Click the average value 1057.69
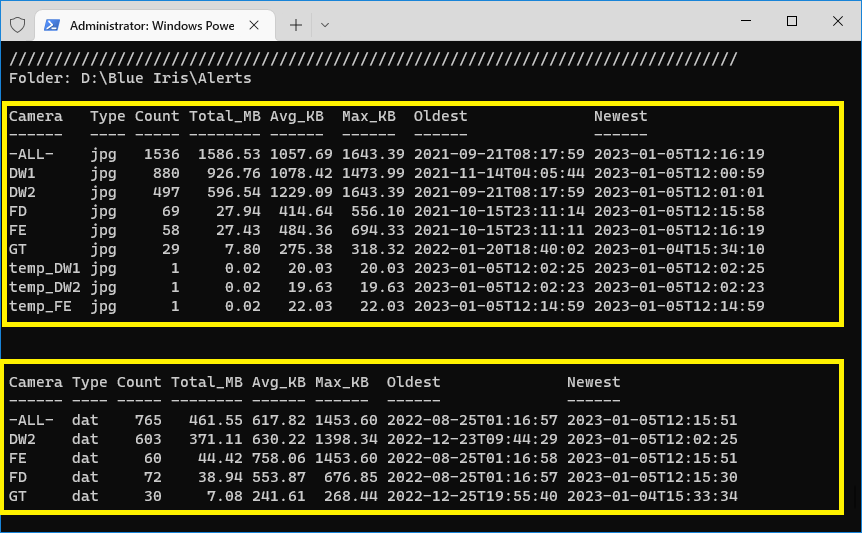The height and width of the screenshot is (533, 862). point(301,154)
